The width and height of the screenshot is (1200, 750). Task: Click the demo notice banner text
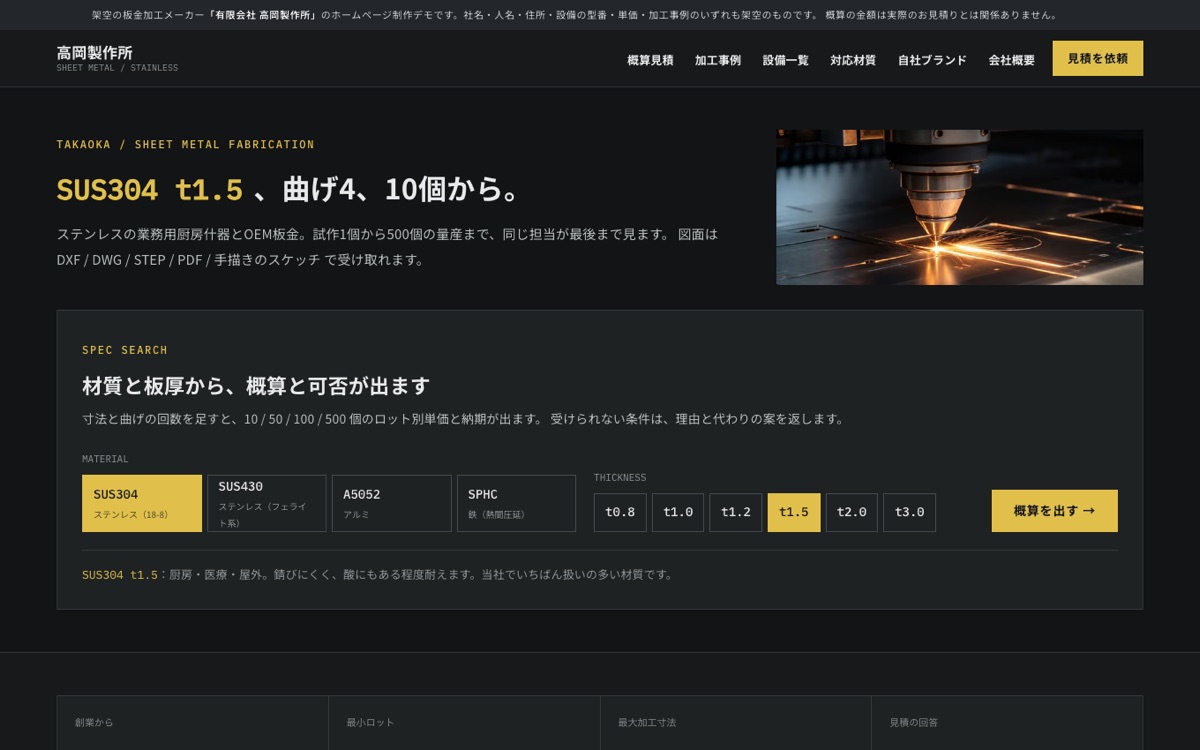coord(575,15)
